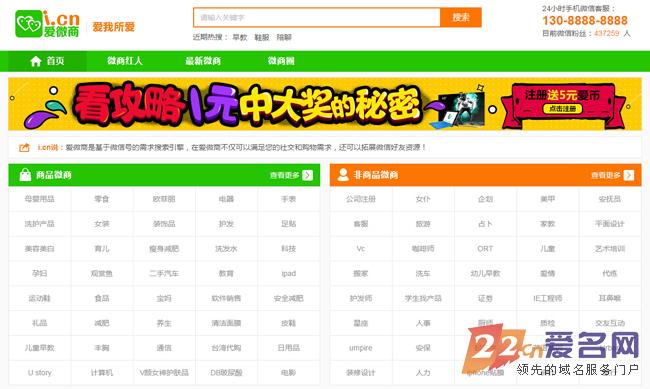Select the 台湾代购 category cell

click(x=226, y=348)
